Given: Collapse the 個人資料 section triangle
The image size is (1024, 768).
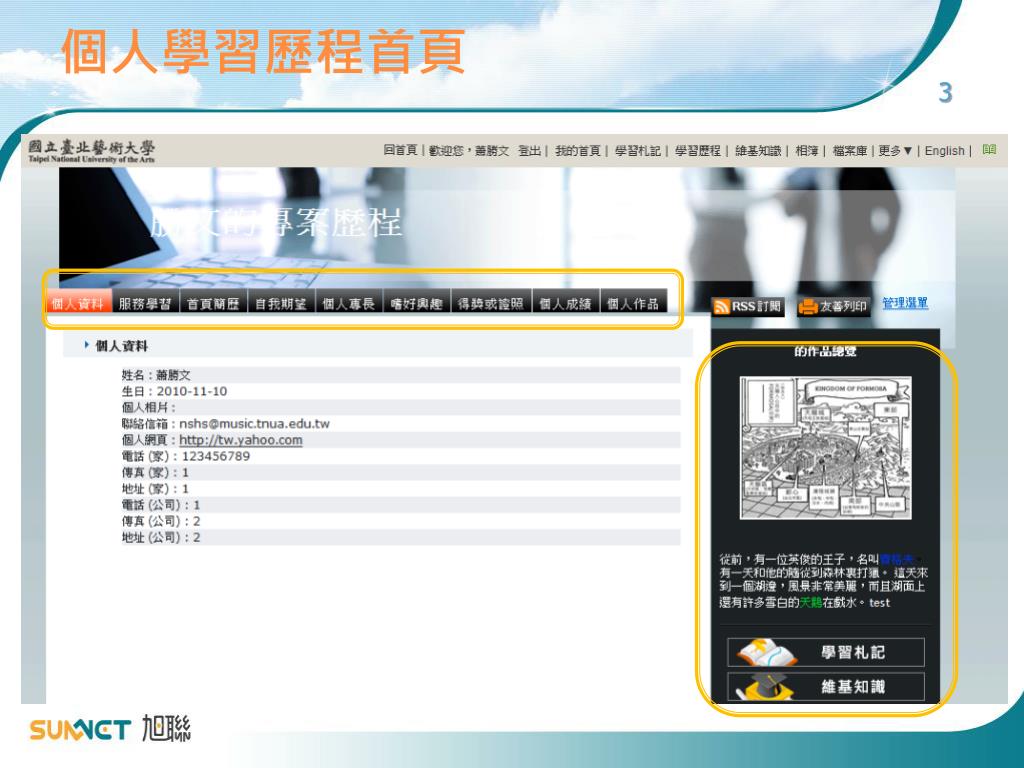Looking at the screenshot, I should pos(86,345).
